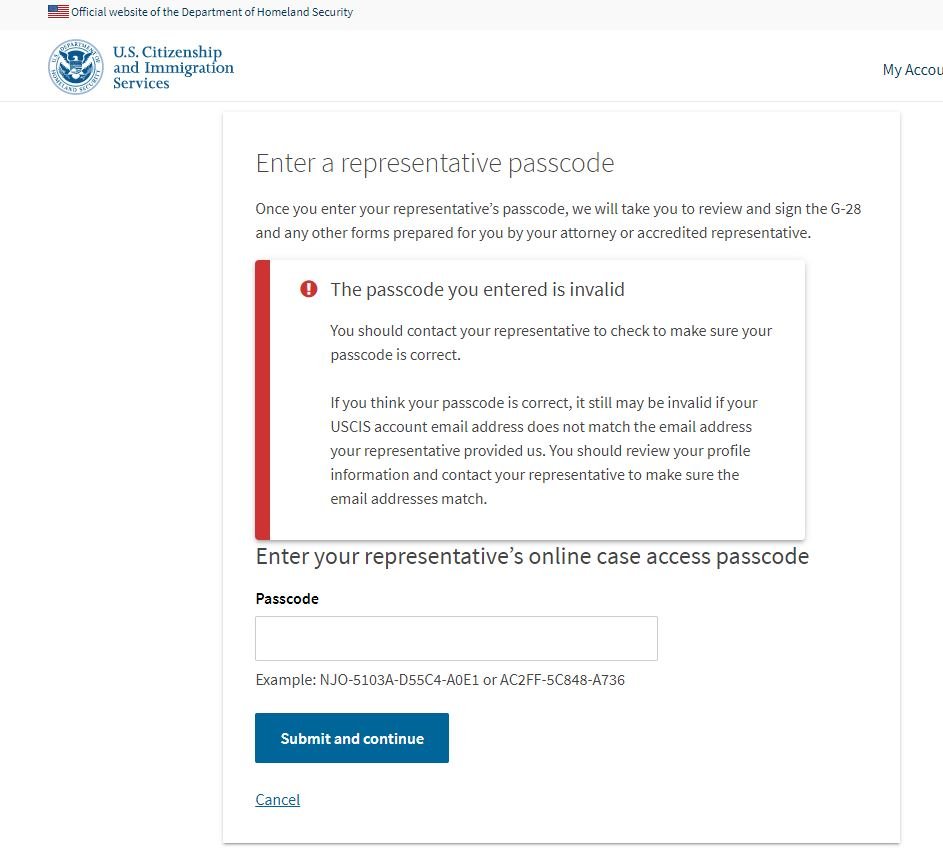Screen dimensions: 943x866
Task: Click the G-28 introduction paragraph
Action: pos(558,221)
